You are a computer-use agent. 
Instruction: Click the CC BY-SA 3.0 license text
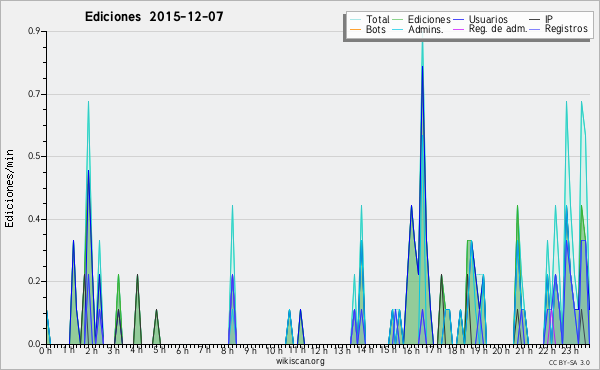[569, 362]
